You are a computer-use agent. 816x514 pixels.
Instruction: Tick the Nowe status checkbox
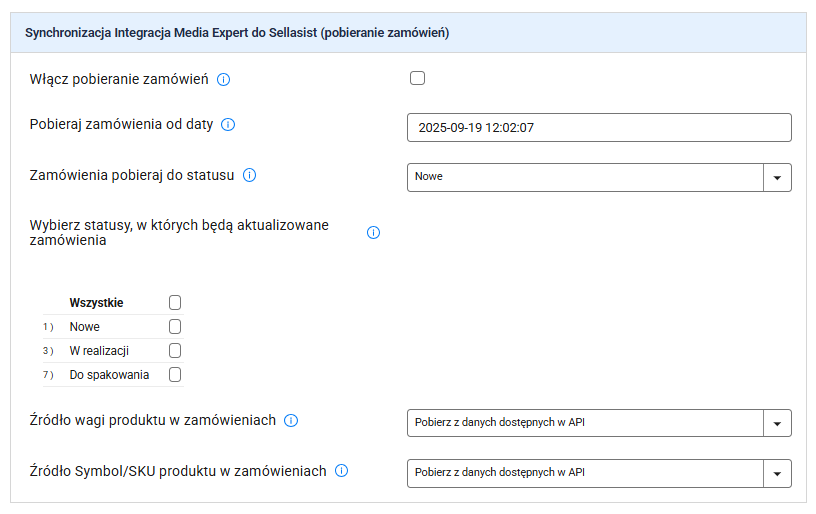point(175,327)
